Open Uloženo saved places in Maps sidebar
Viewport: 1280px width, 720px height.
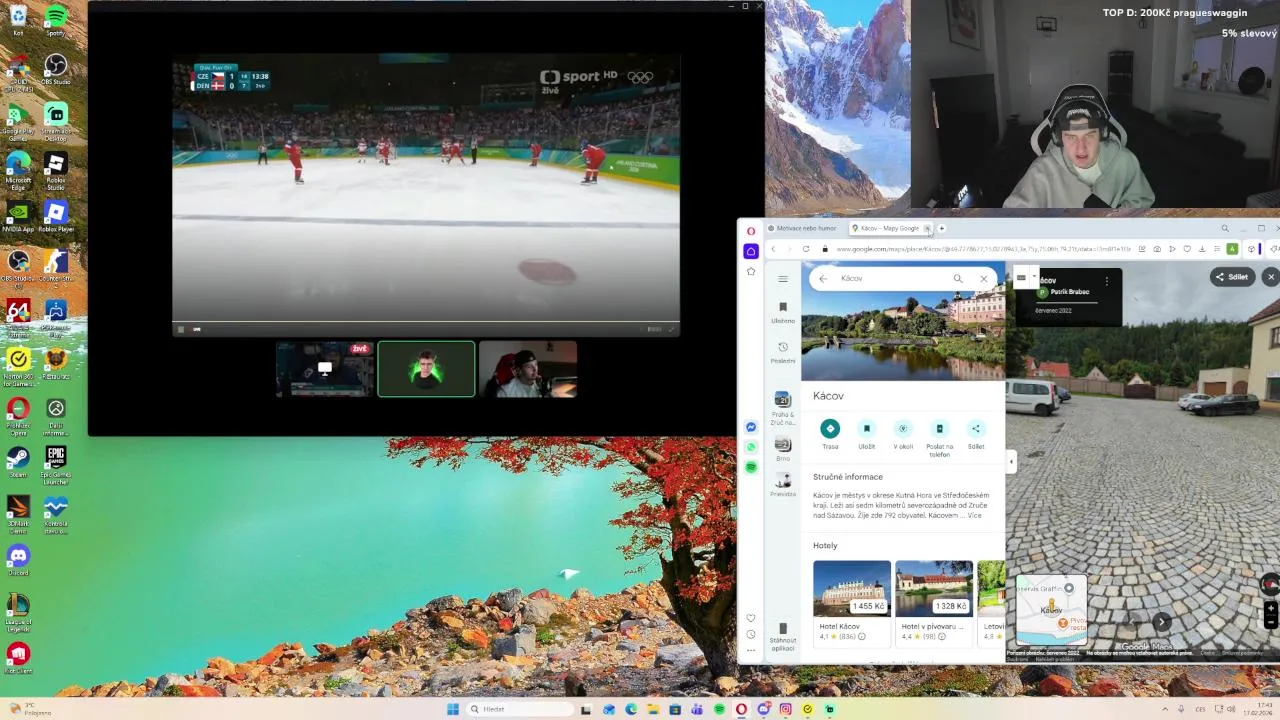click(x=783, y=313)
